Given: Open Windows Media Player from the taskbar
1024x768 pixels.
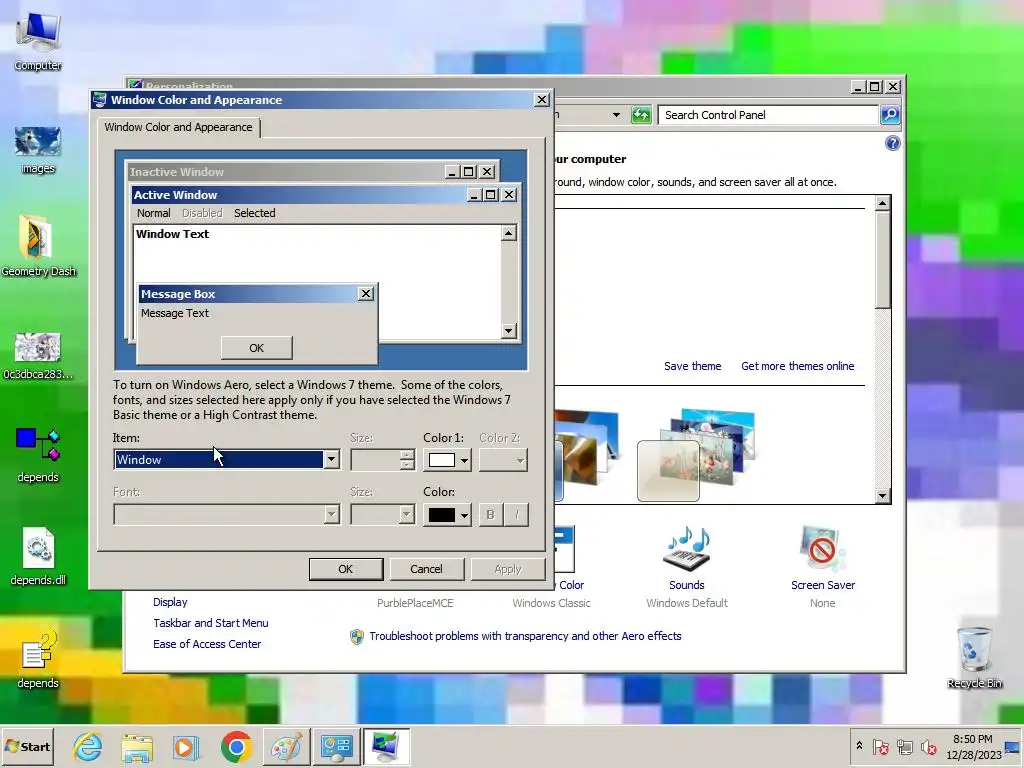Looking at the screenshot, I should click(x=185, y=746).
